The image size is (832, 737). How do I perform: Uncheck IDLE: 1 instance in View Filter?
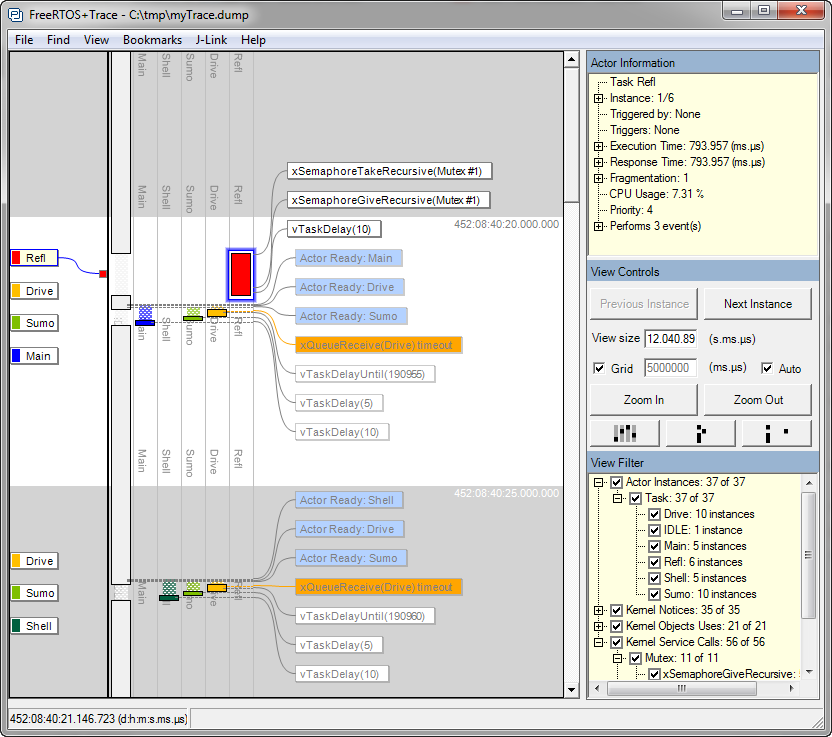[655, 530]
